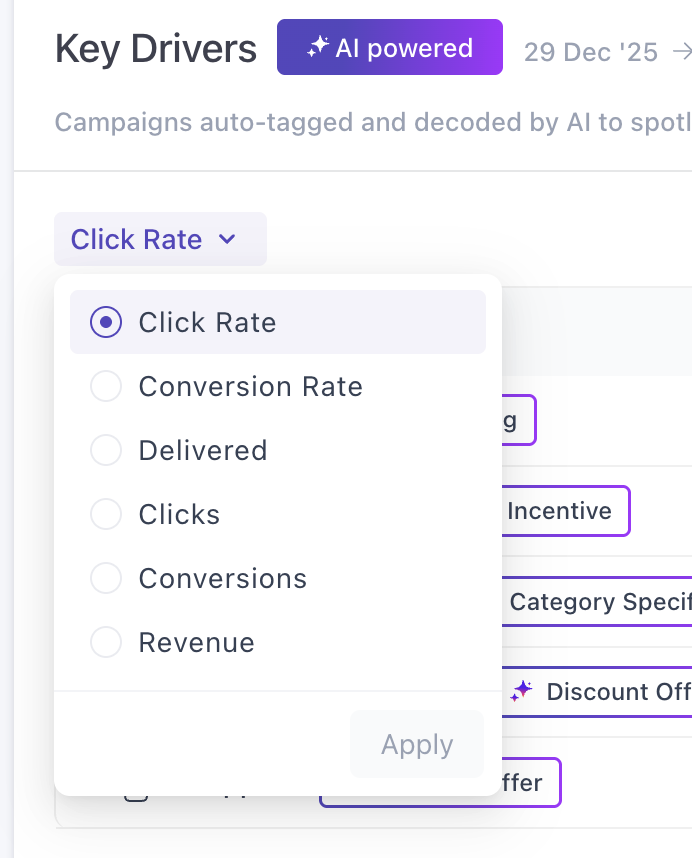This screenshot has width=692, height=858.
Task: Select the Delivered metric radio button
Action: (x=106, y=450)
